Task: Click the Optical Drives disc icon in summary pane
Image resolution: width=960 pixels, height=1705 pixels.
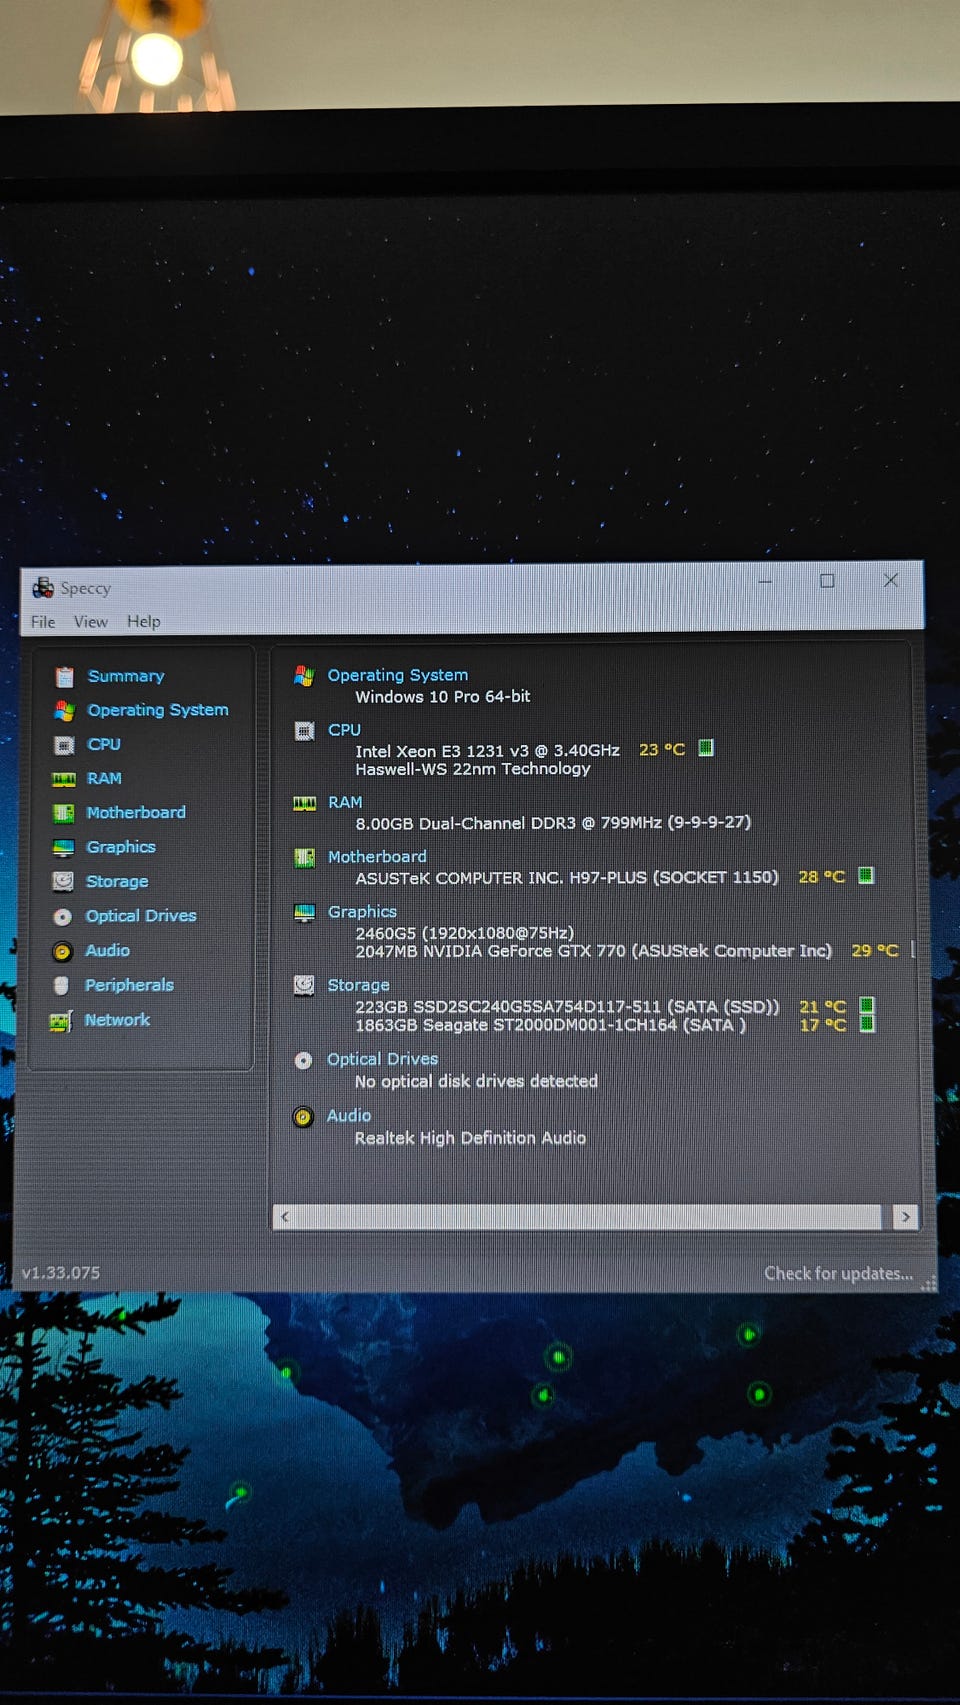Action: click(303, 1060)
